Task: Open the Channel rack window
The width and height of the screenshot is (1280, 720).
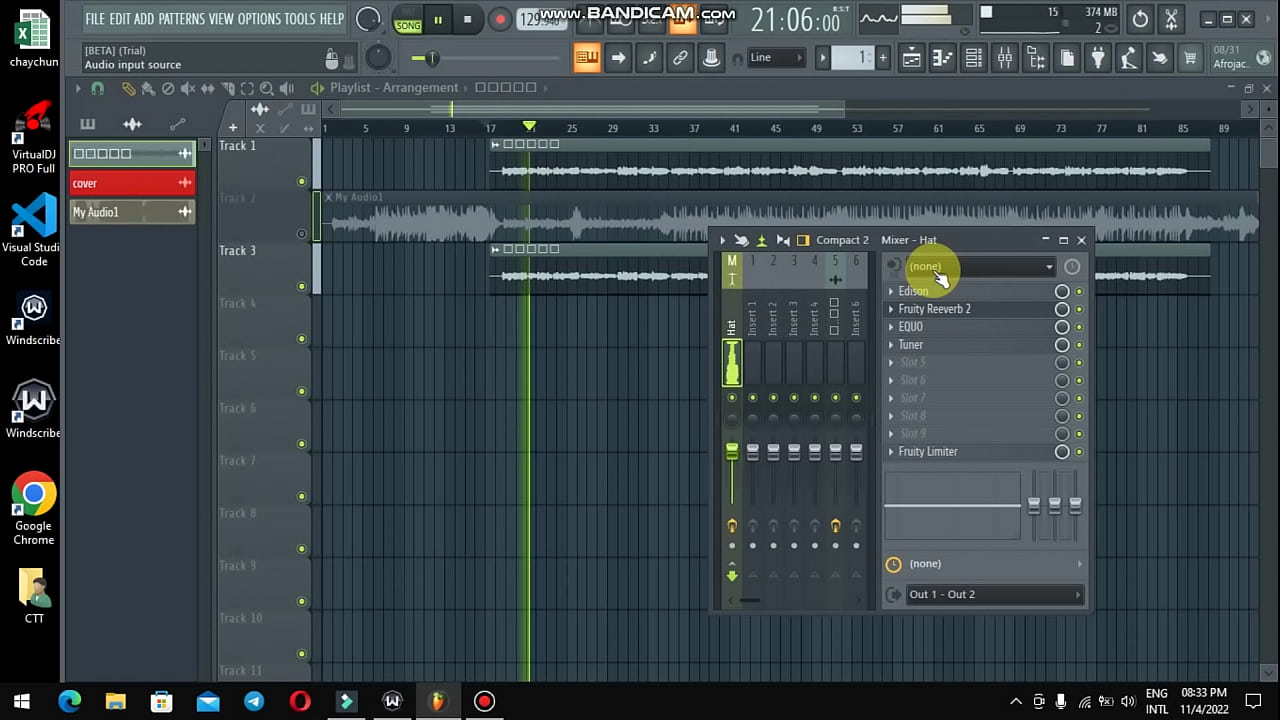Action: point(973,58)
